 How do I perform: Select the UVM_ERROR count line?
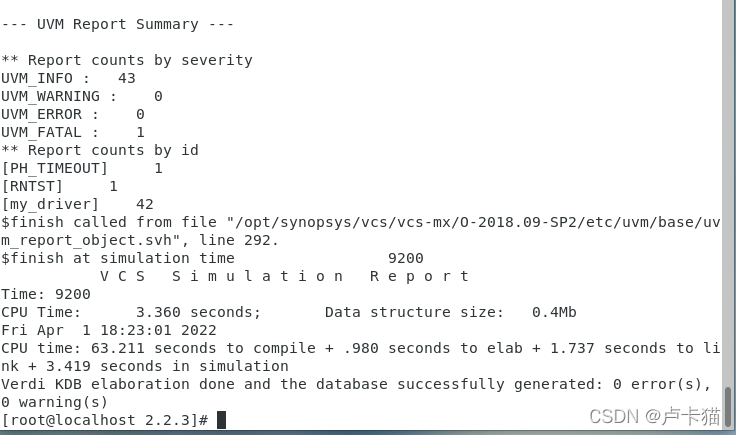72,114
